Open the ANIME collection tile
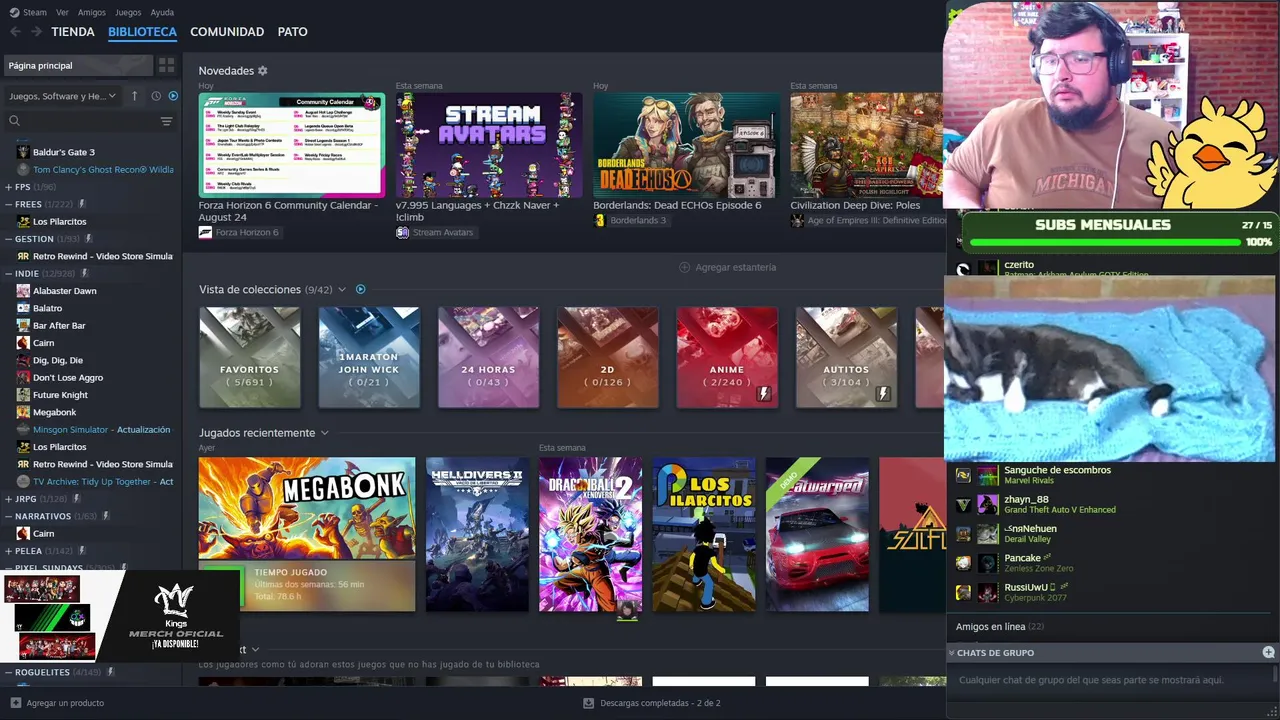Screen dimensions: 1280x720 pyautogui.click(x=727, y=357)
